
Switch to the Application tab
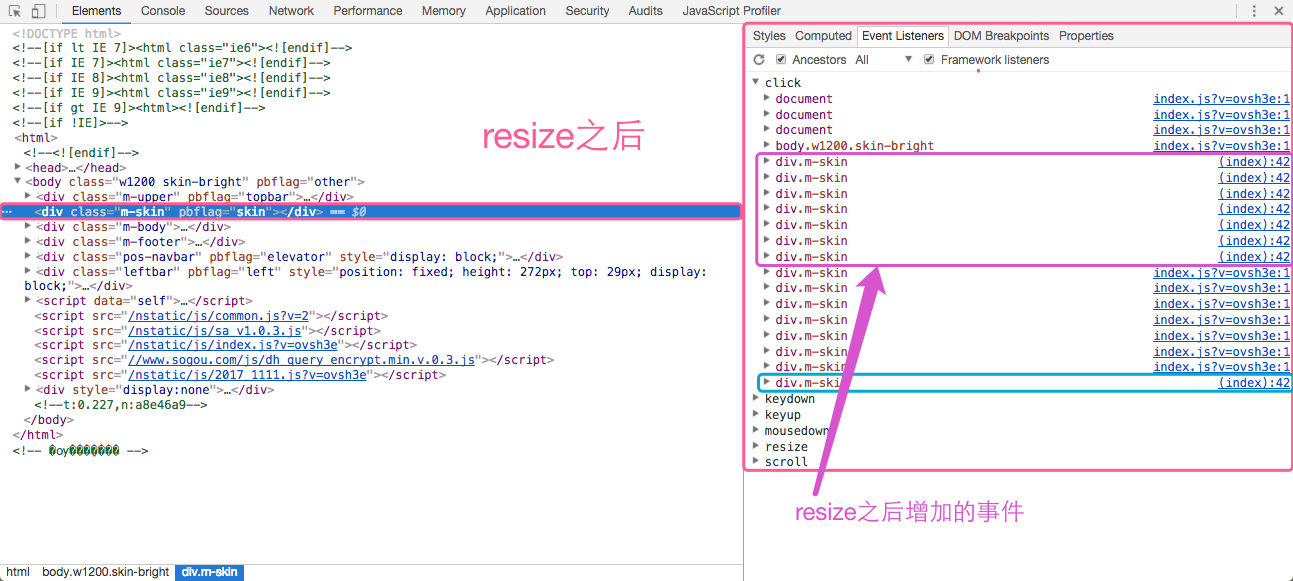(x=516, y=11)
